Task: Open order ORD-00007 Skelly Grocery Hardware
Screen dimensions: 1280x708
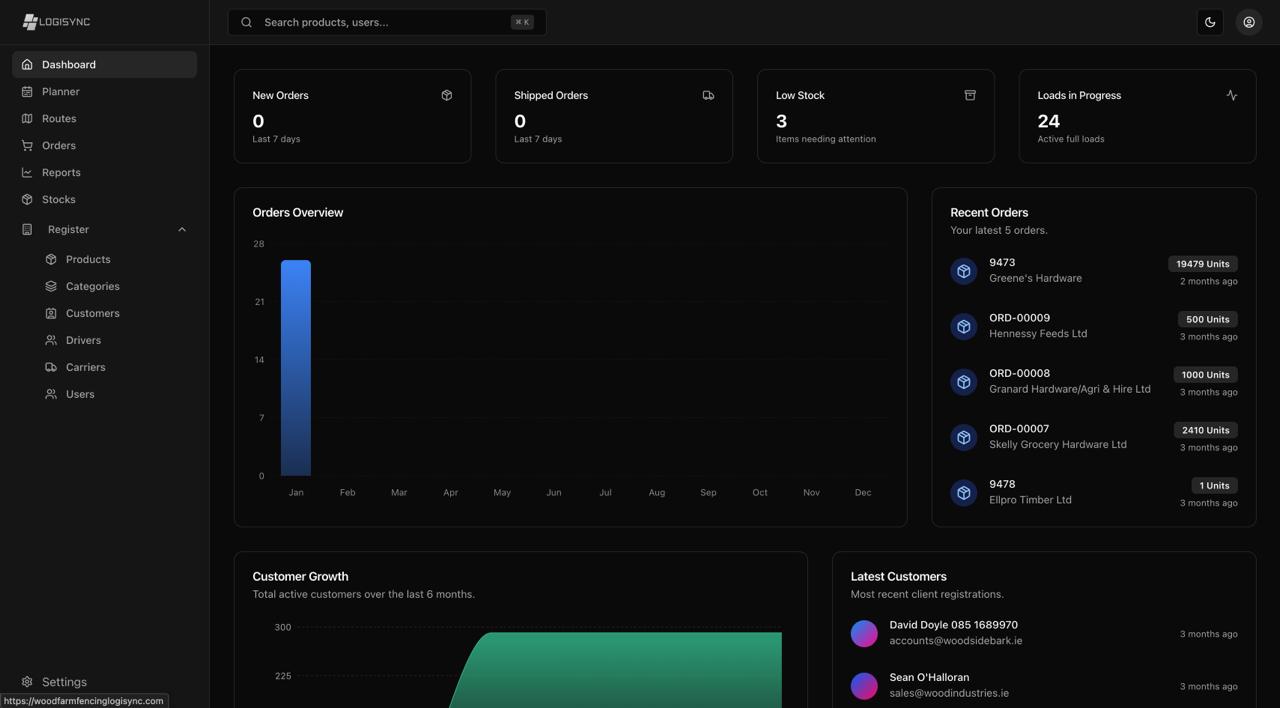Action: point(1094,437)
